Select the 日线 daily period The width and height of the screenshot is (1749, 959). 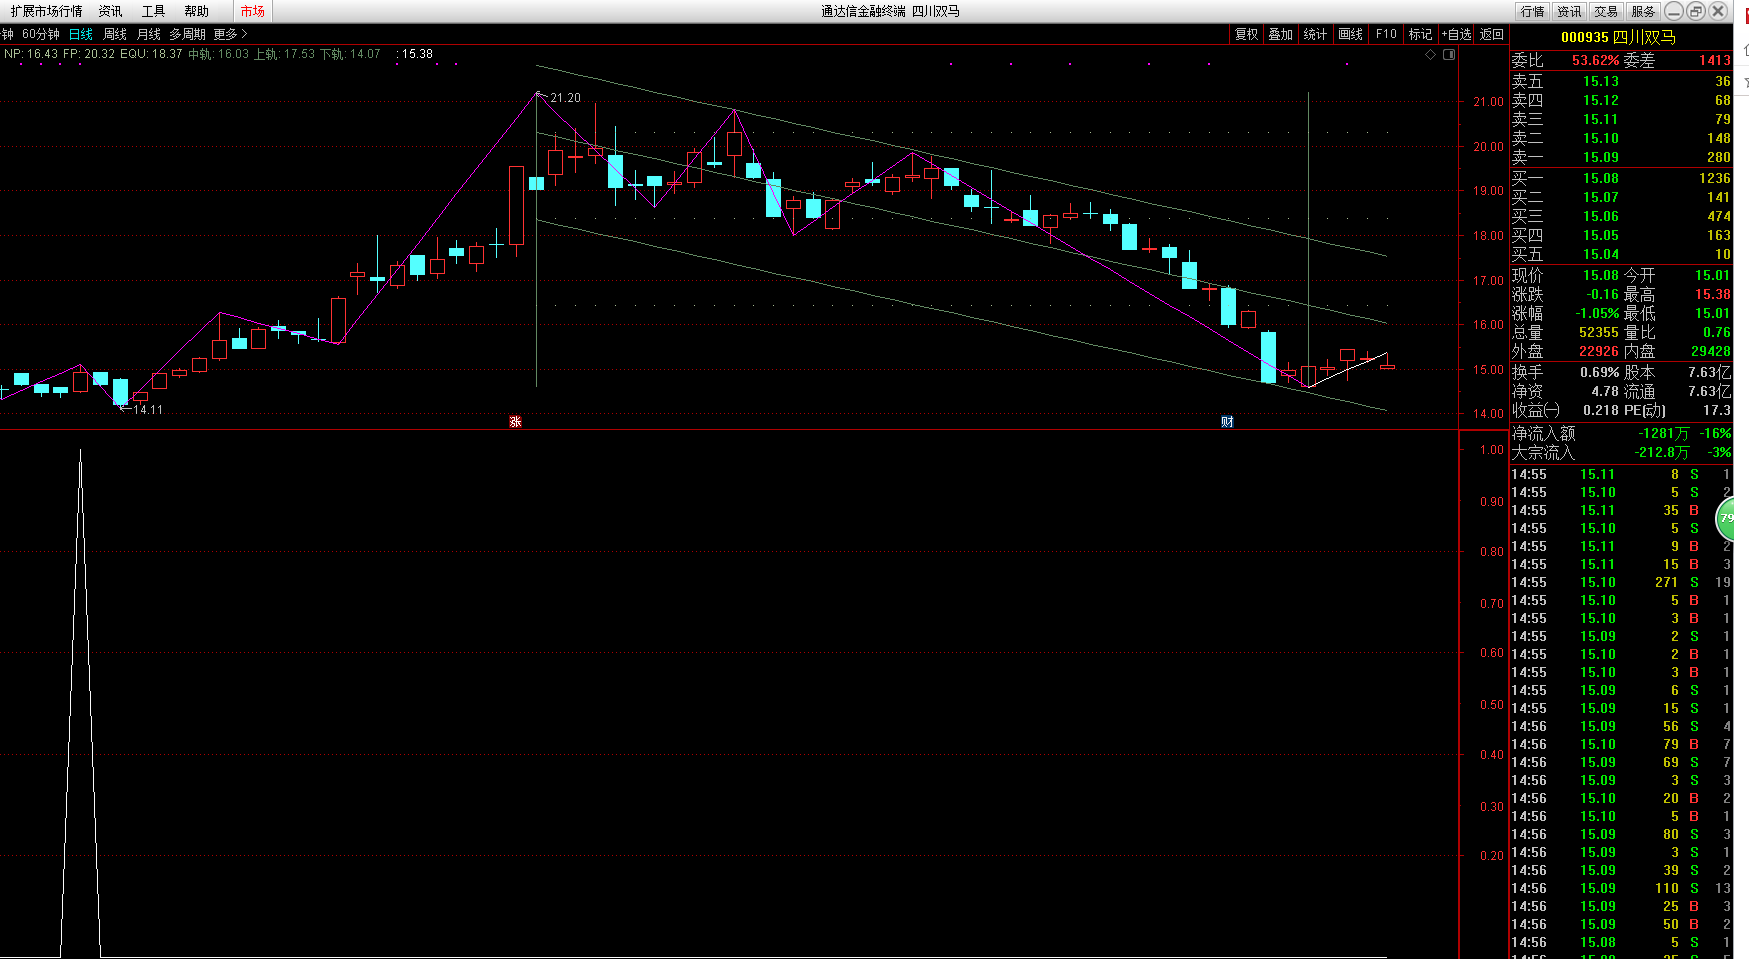[80, 34]
